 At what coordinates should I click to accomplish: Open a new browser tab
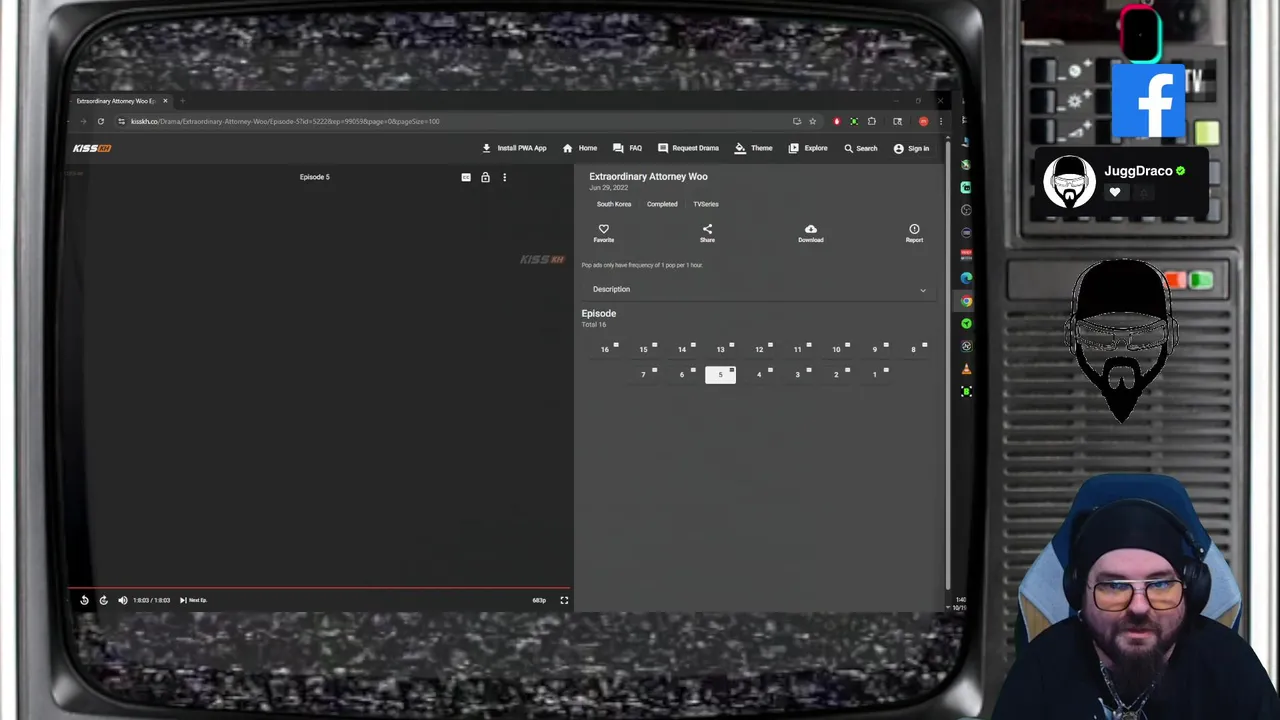pyautogui.click(x=182, y=101)
